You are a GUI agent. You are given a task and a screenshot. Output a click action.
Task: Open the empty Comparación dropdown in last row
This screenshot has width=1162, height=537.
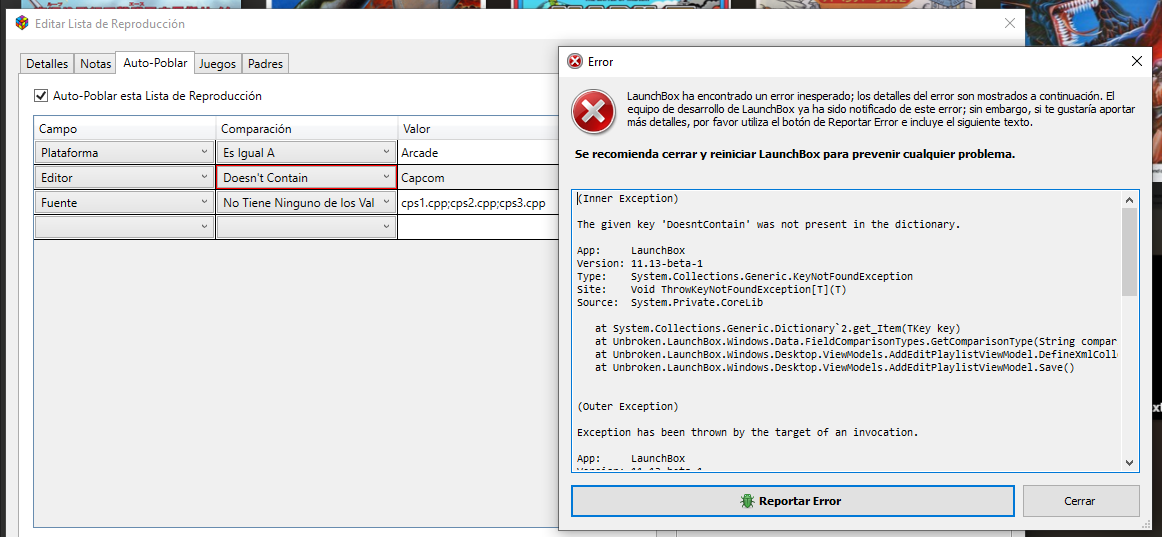(x=307, y=227)
